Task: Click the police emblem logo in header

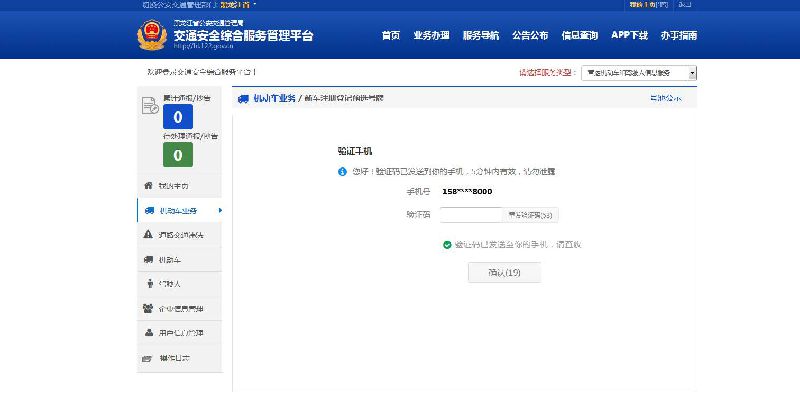Action: 152,35
